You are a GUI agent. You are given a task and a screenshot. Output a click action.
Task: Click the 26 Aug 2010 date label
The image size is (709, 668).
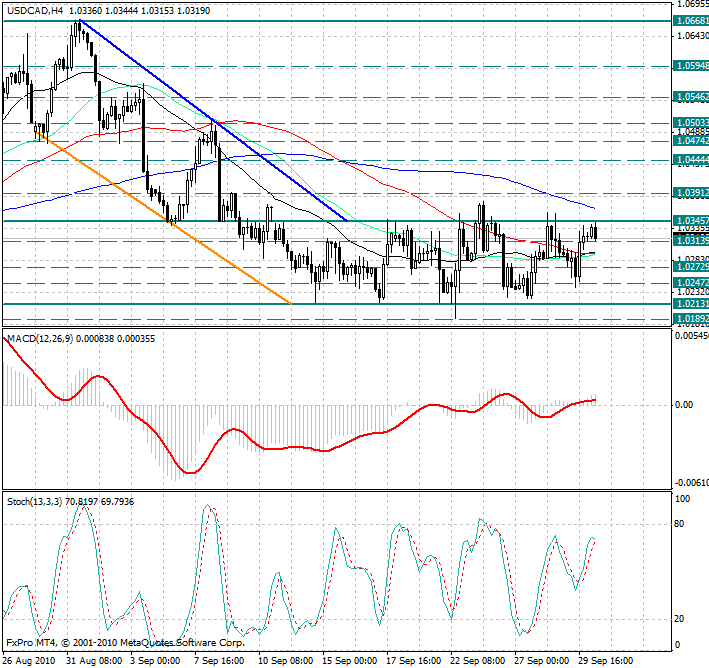(28, 661)
